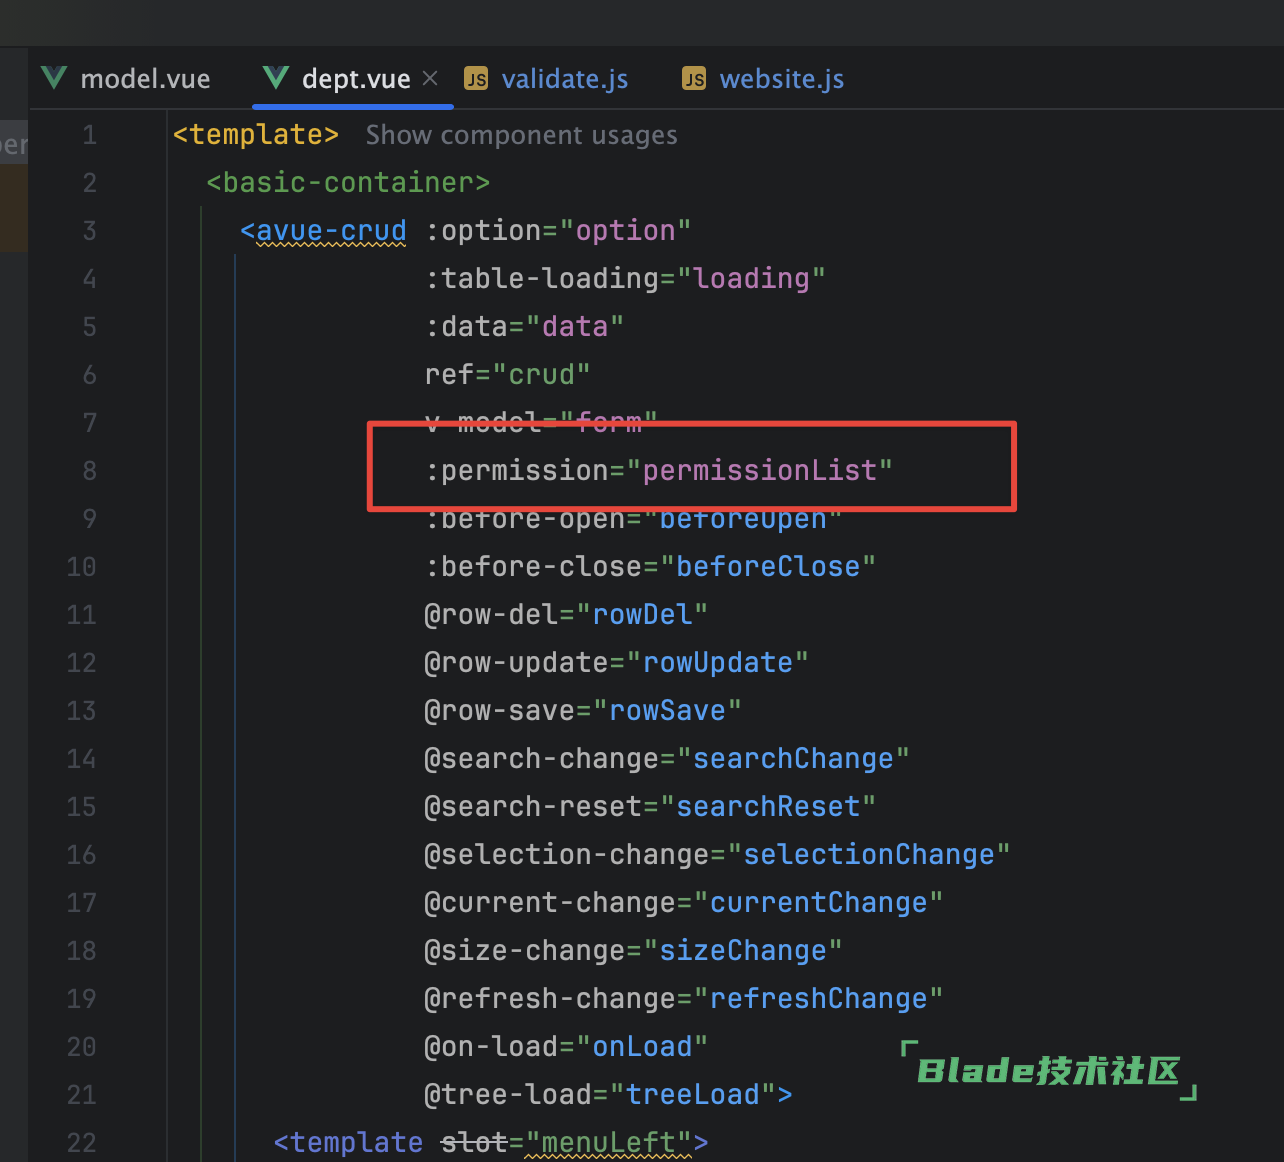Click the JS icon on validate.js tab

click(476, 79)
